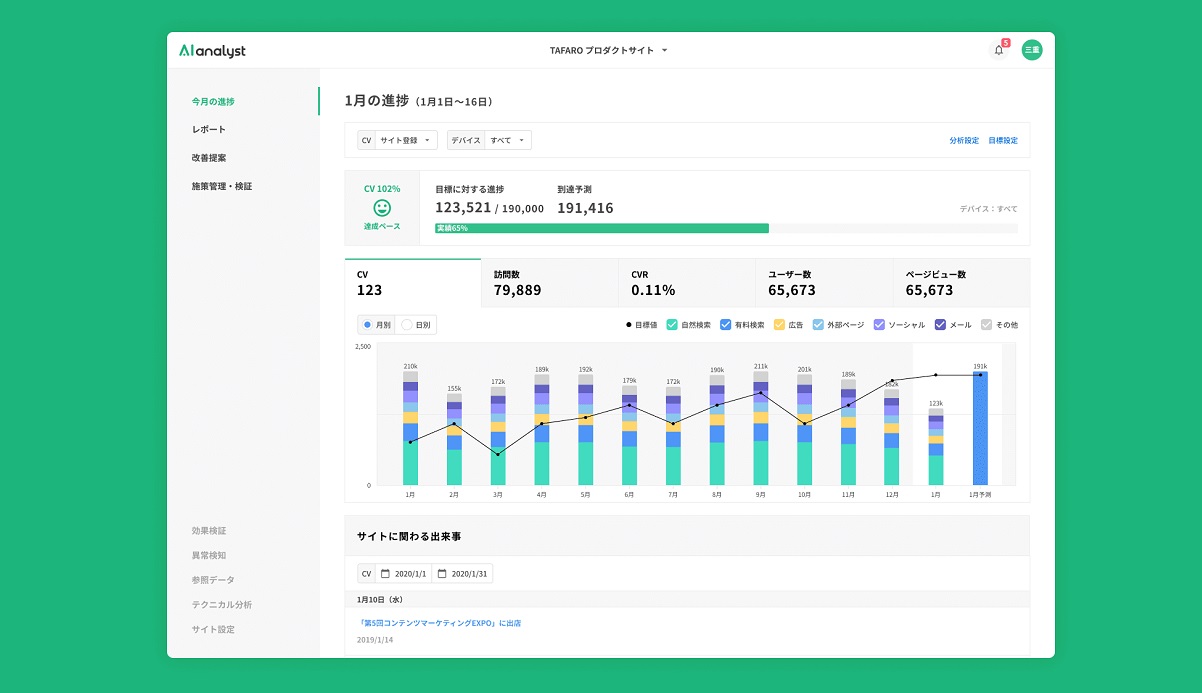Open テクニカル分析 in the sidebar
The width and height of the screenshot is (1202, 693).
222,605
